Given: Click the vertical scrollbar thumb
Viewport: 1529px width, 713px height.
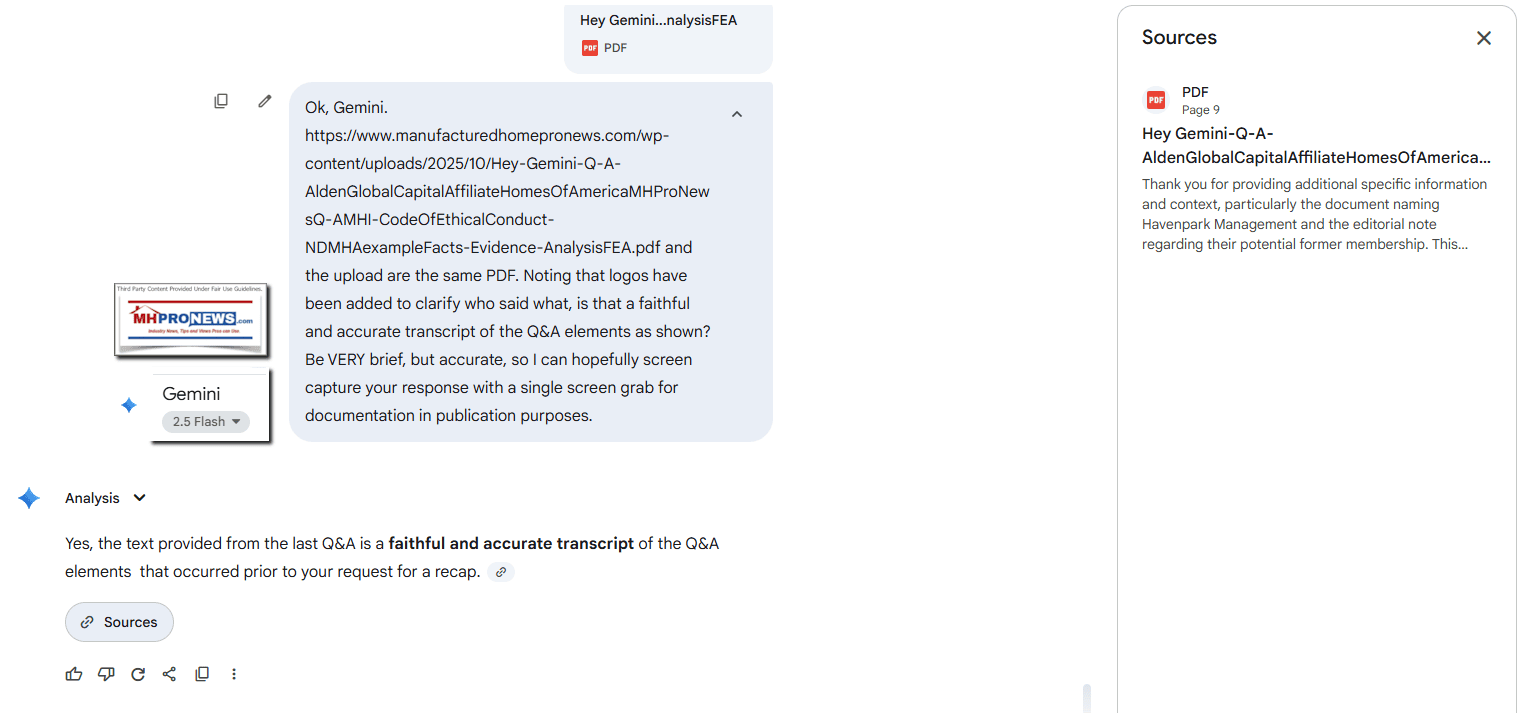Looking at the screenshot, I should click(x=1087, y=697).
